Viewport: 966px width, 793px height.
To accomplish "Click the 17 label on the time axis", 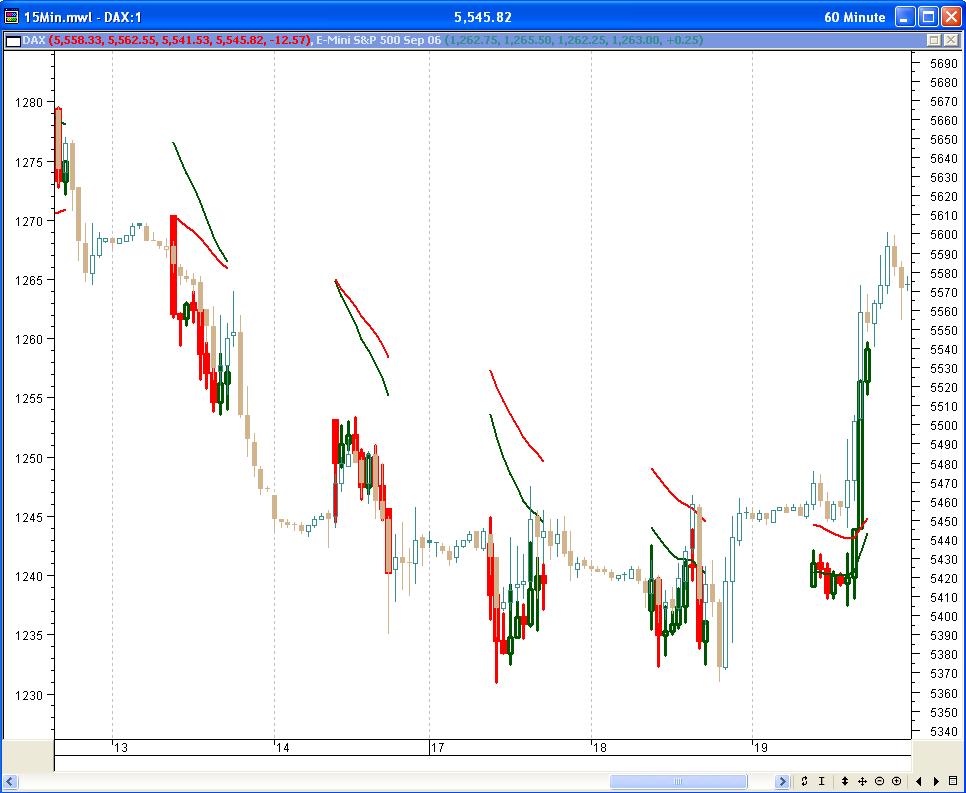I will [x=440, y=746].
